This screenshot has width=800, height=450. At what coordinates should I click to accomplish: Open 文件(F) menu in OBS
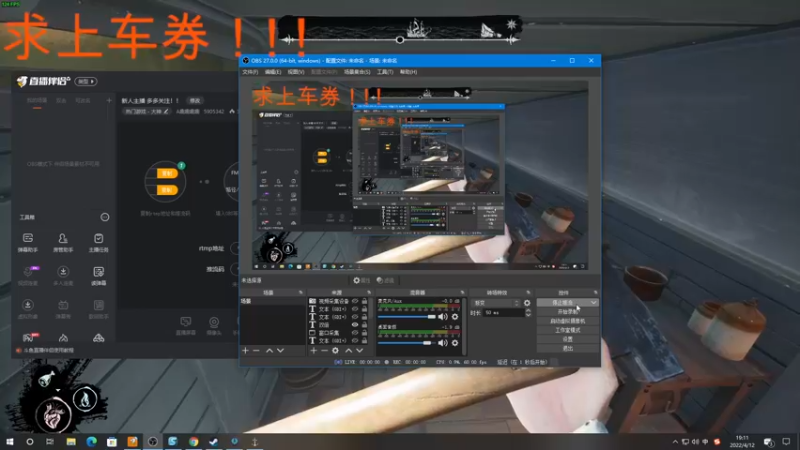pos(250,72)
